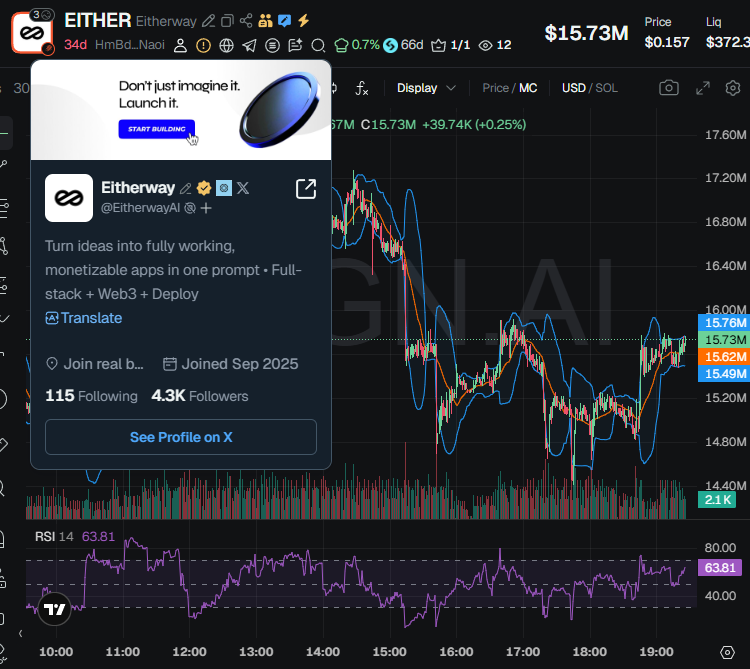Expand chart to fullscreen with arrows icon
The height and width of the screenshot is (669, 750).
pyautogui.click(x=703, y=88)
